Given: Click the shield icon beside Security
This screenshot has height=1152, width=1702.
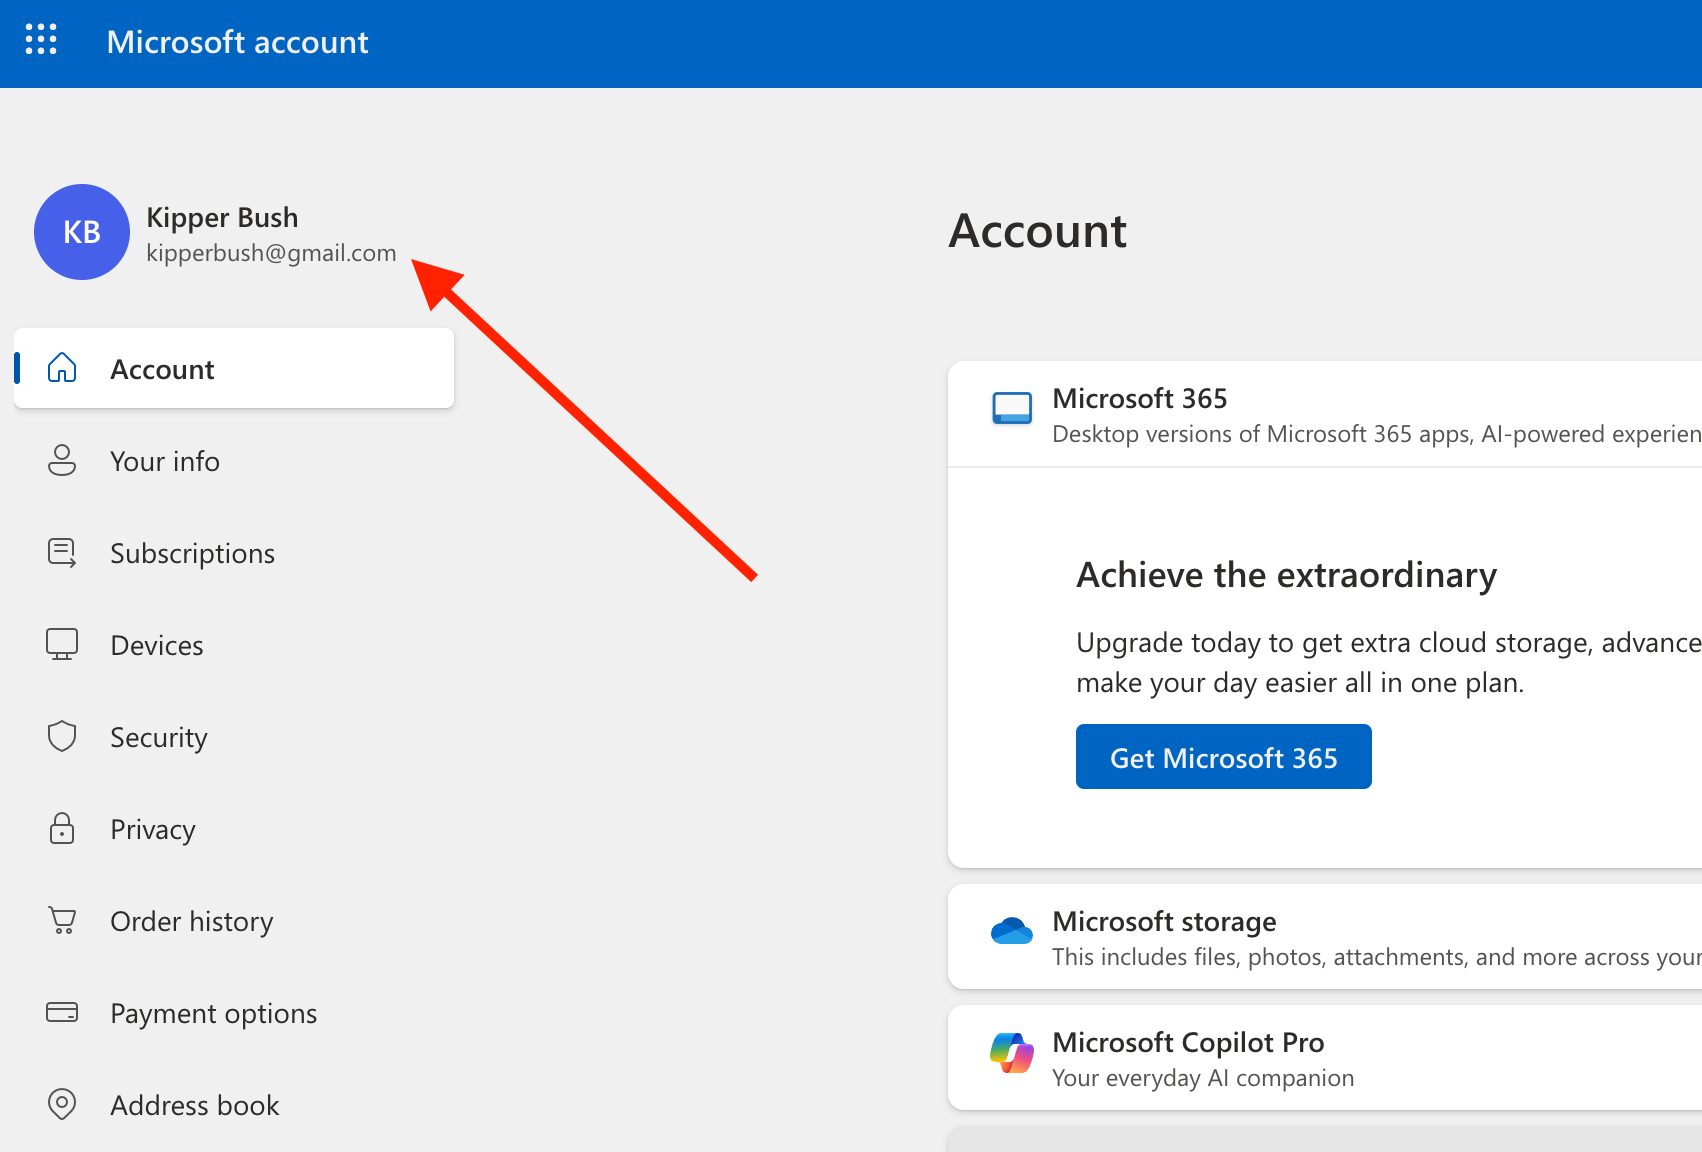Looking at the screenshot, I should (x=62, y=736).
